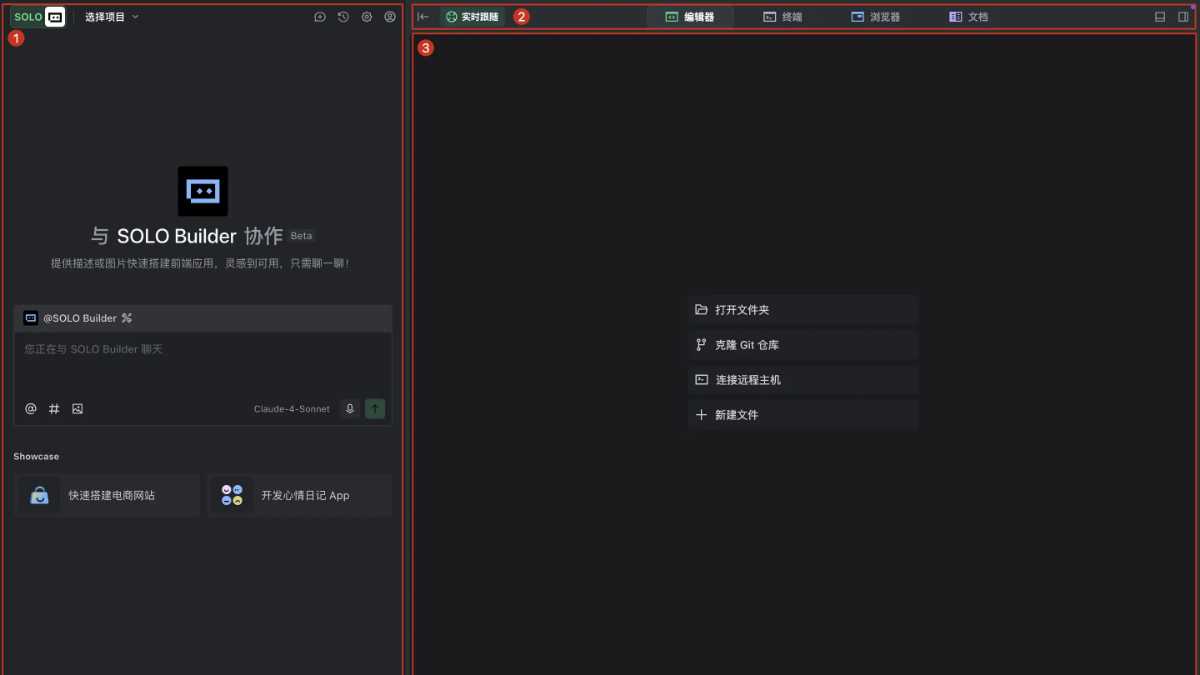Click the new chat icon
This screenshot has height=675, width=1200.
[320, 17]
